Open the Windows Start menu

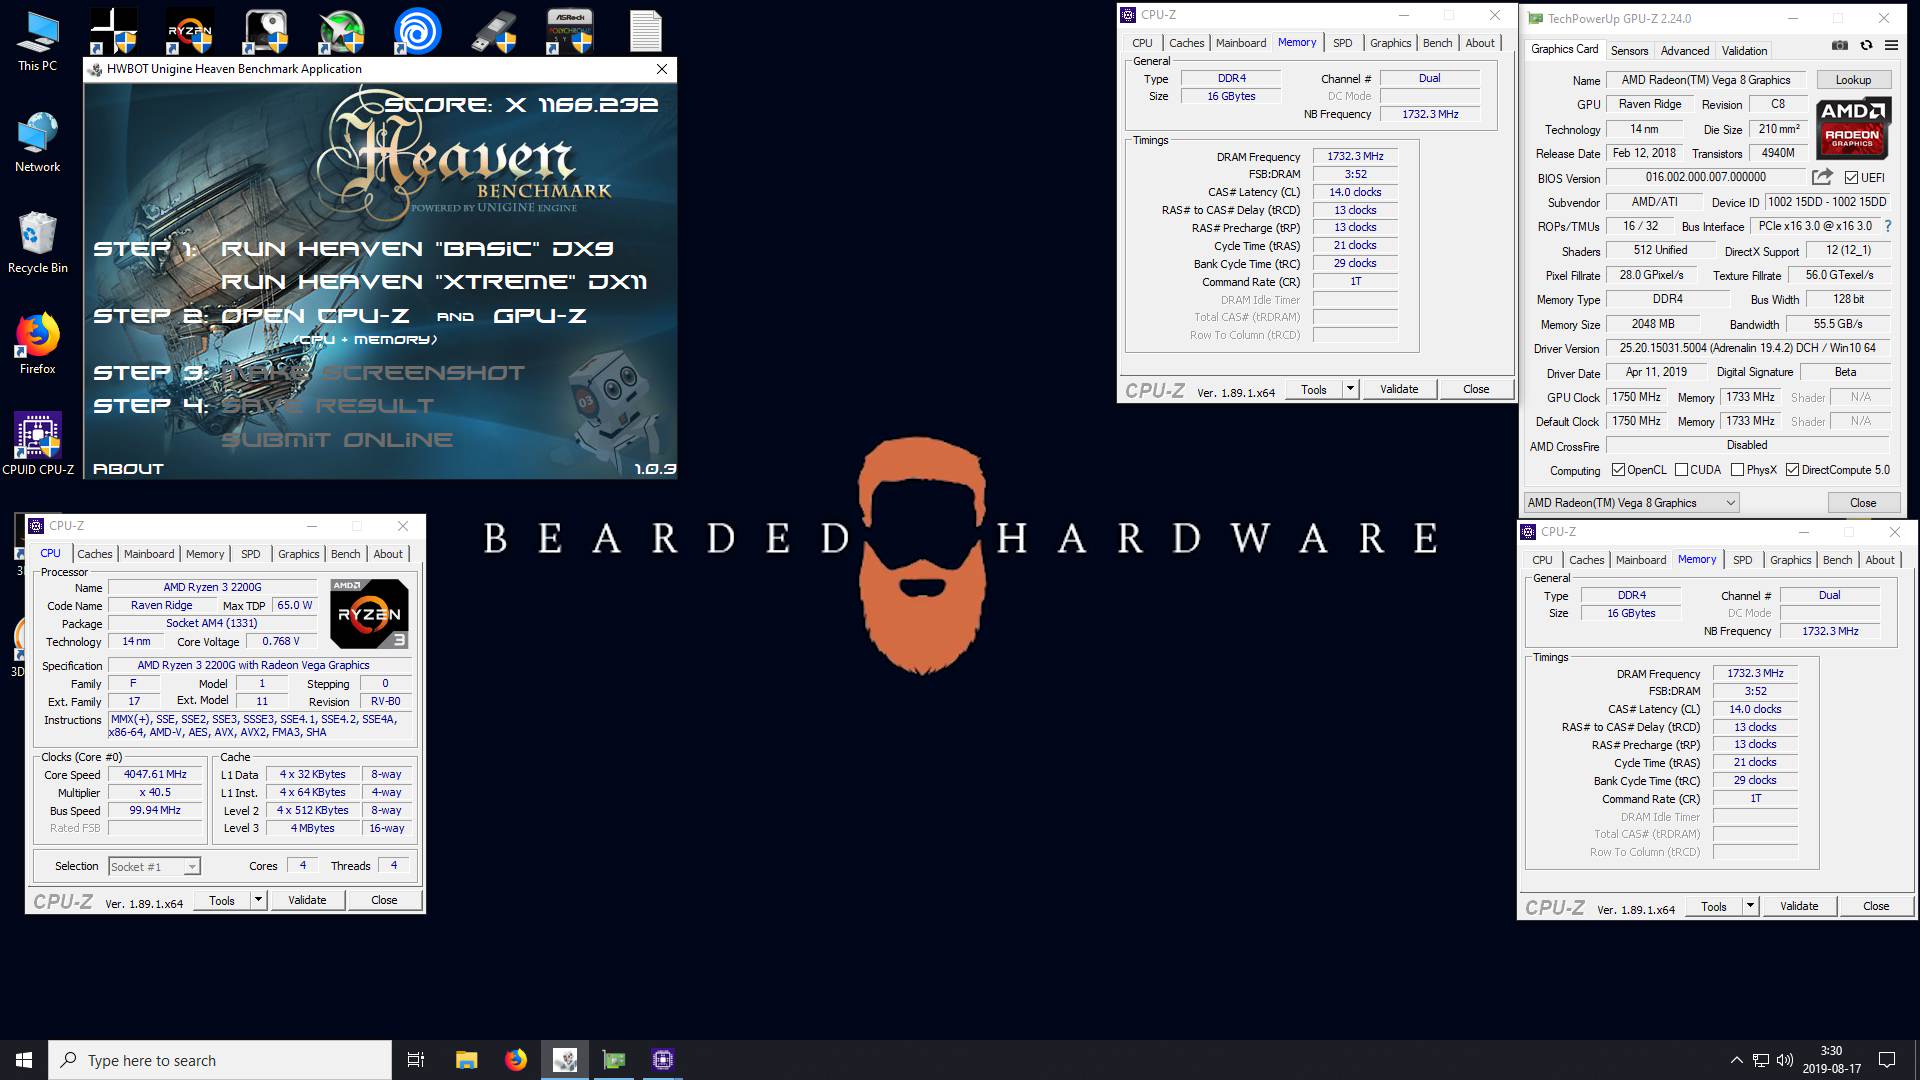pyautogui.click(x=24, y=1060)
